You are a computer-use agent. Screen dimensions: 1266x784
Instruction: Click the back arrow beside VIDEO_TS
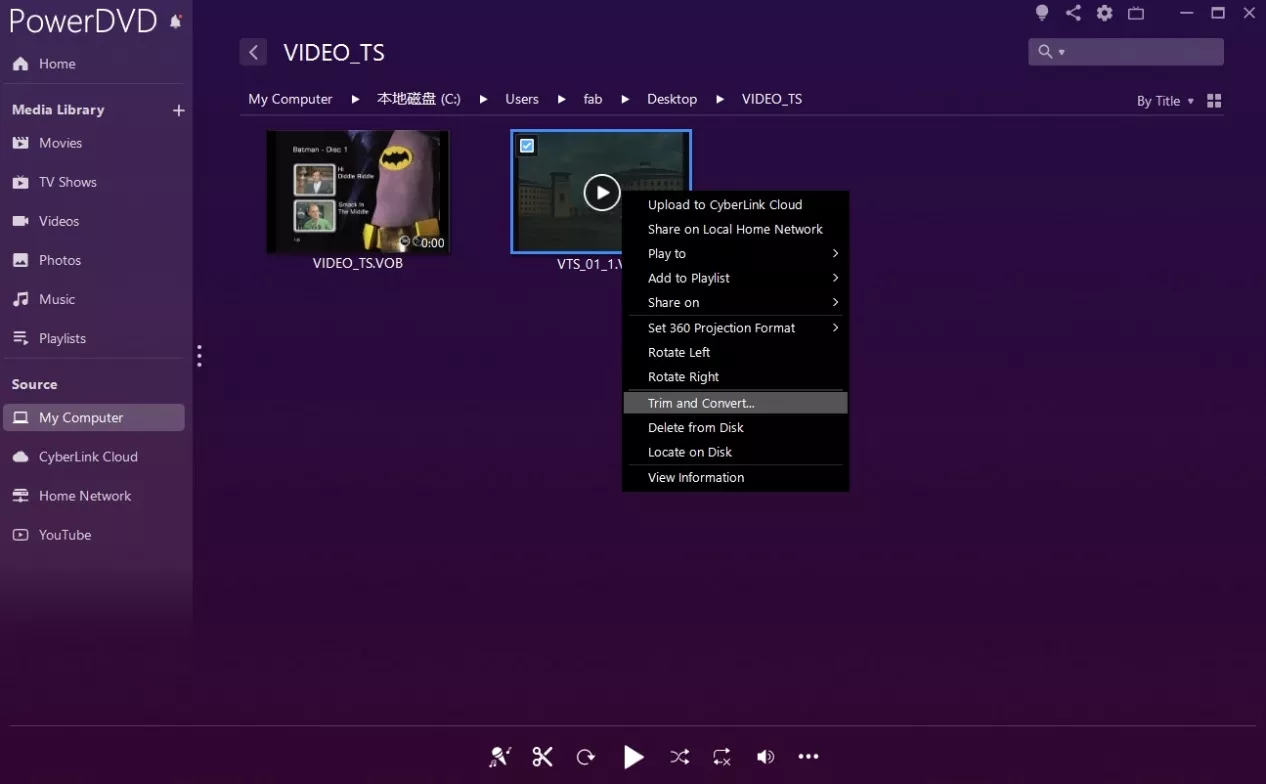point(253,52)
